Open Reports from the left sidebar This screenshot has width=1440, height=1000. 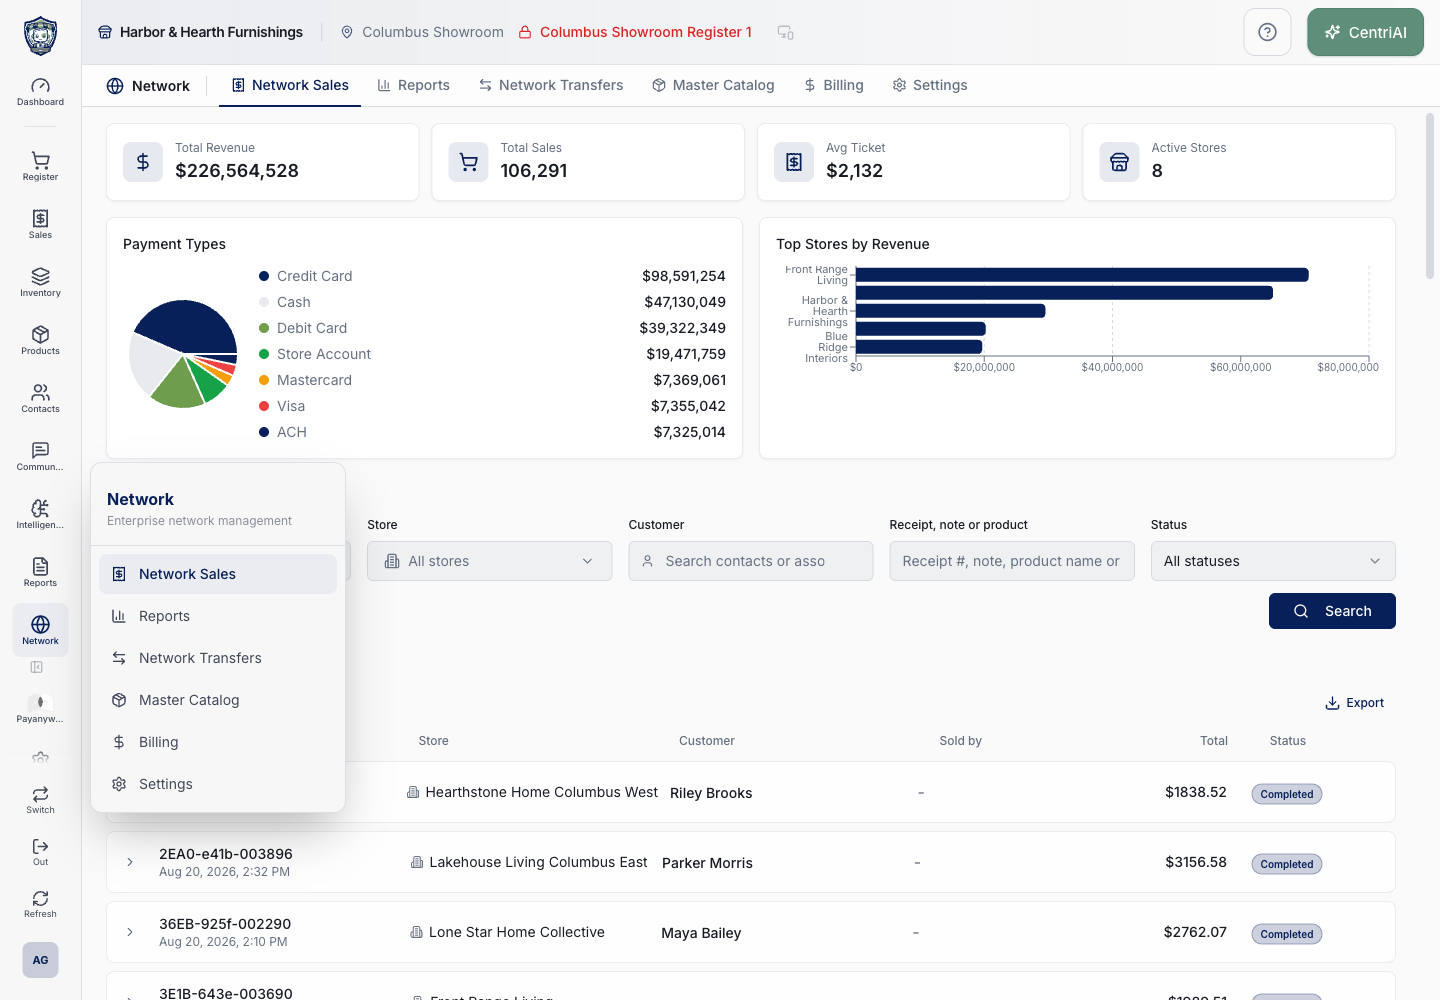click(x=40, y=572)
